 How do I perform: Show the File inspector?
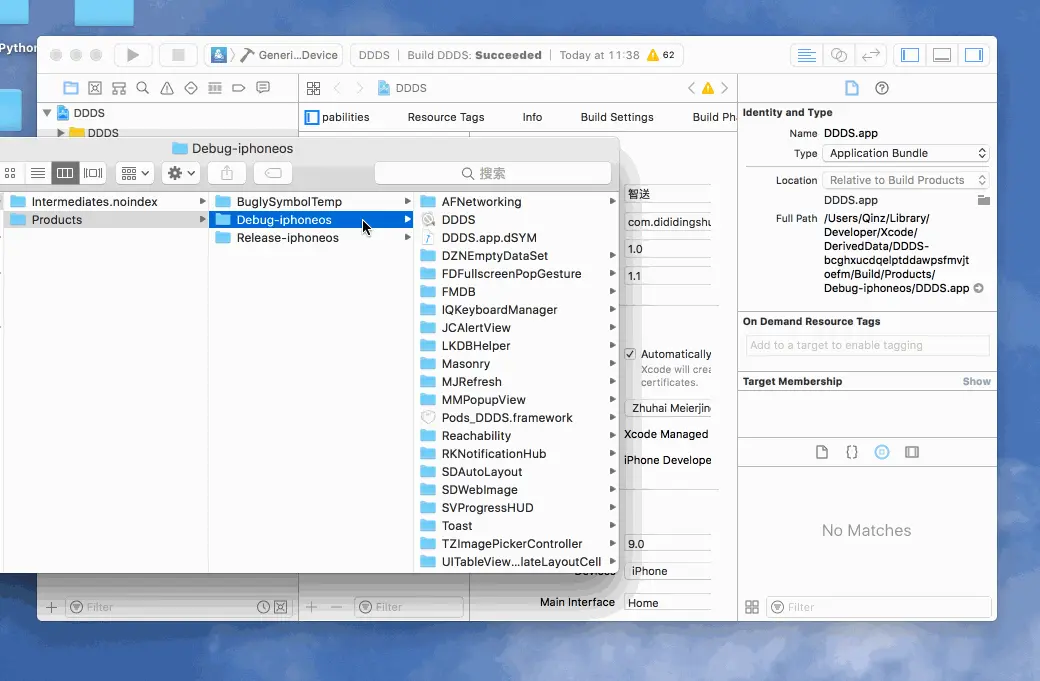pyautogui.click(x=852, y=88)
